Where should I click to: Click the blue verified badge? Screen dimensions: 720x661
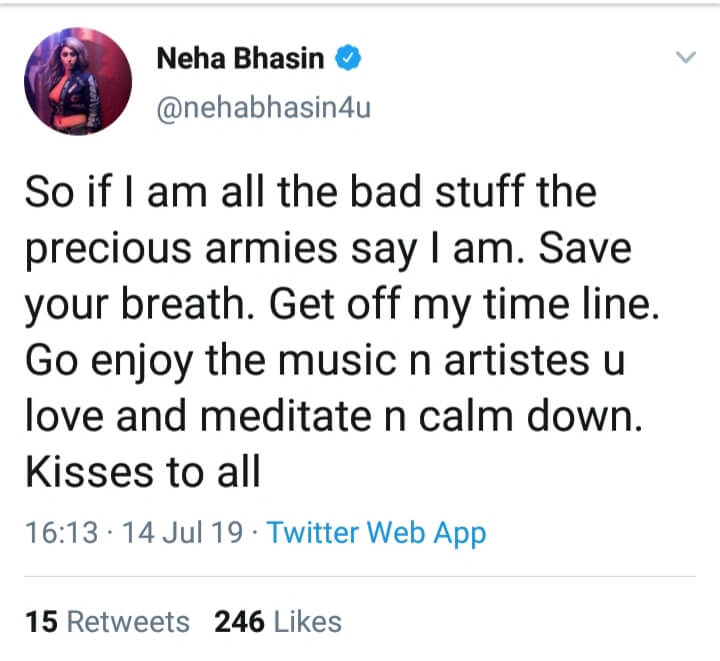coord(346,59)
